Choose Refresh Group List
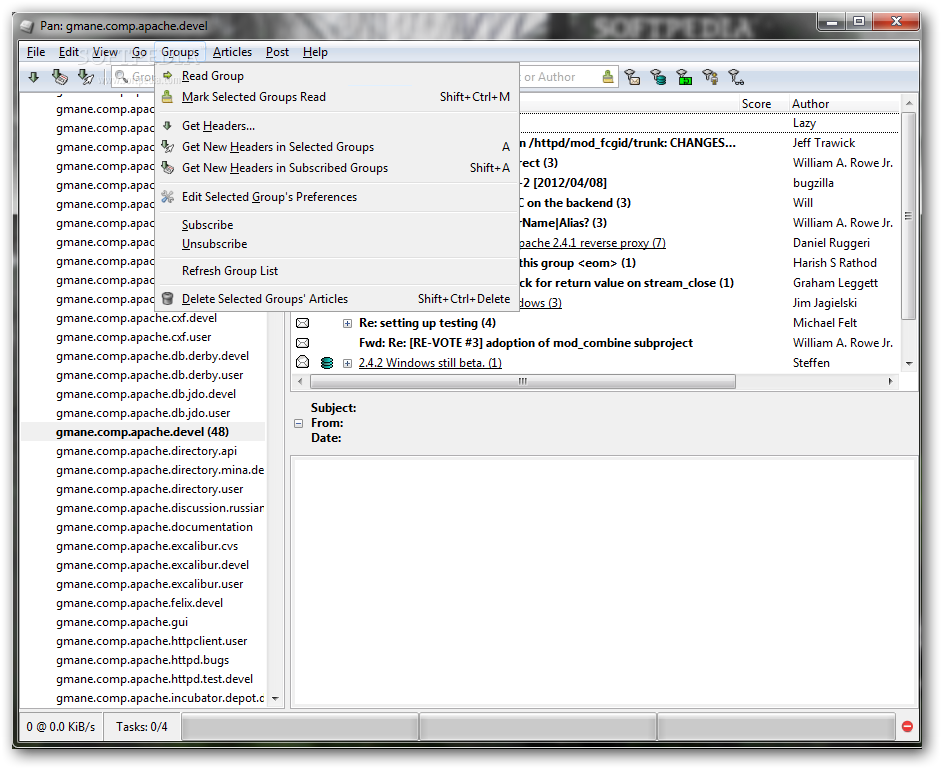The height and width of the screenshot is (769, 942). tap(336, 271)
